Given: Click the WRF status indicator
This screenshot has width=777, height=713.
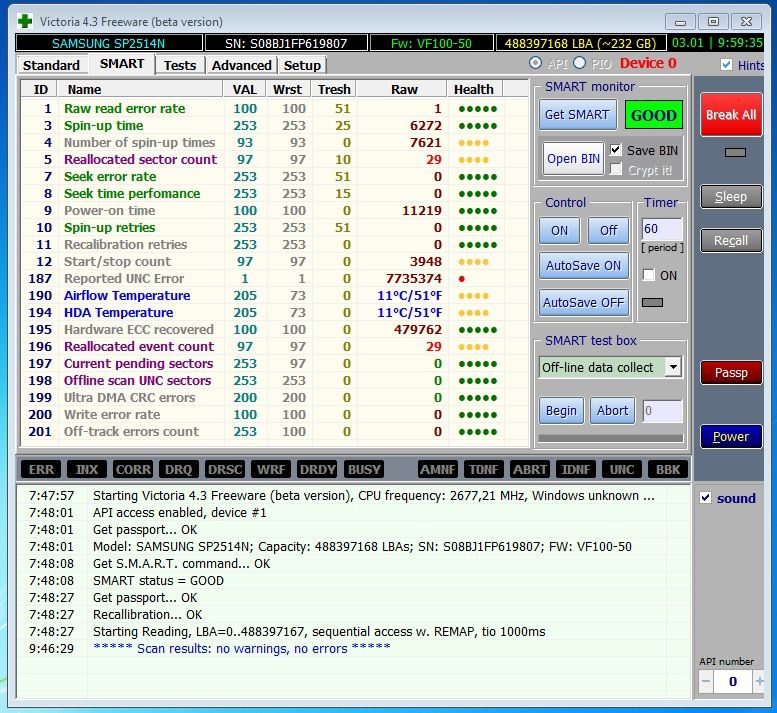Looking at the screenshot, I should coord(271,469).
